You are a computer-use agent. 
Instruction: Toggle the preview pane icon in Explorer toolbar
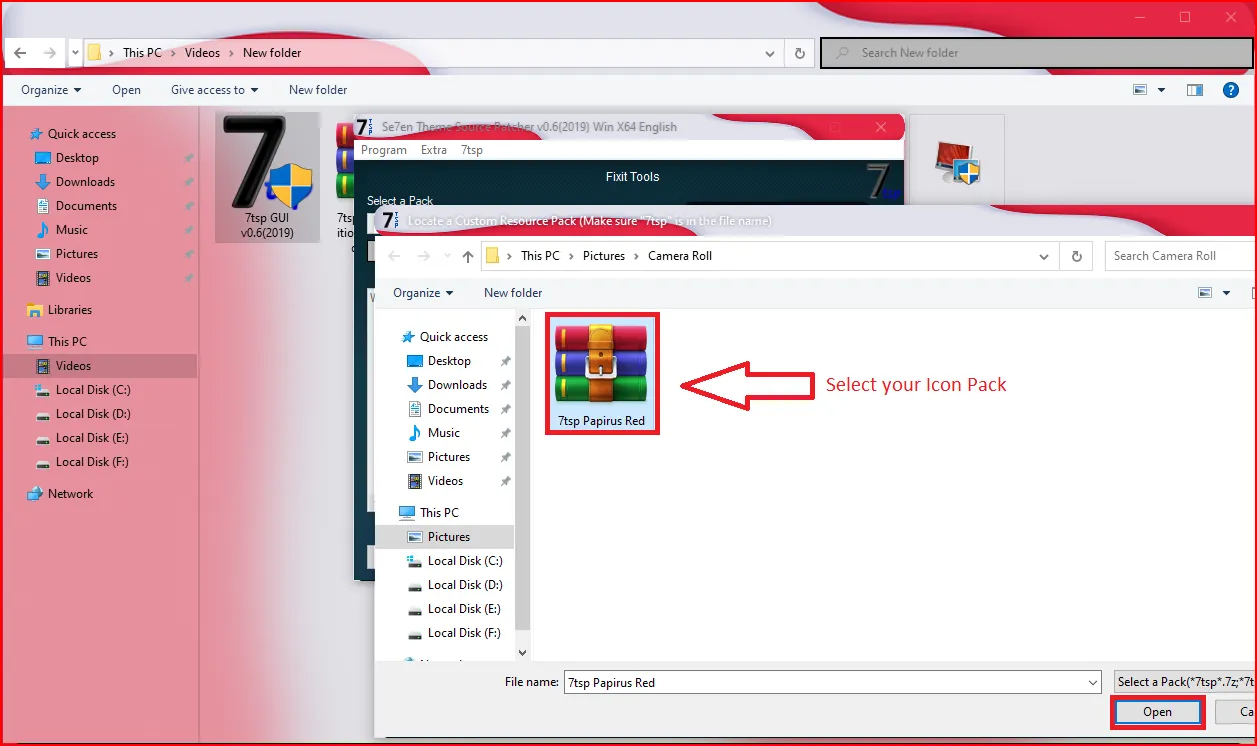1194,90
